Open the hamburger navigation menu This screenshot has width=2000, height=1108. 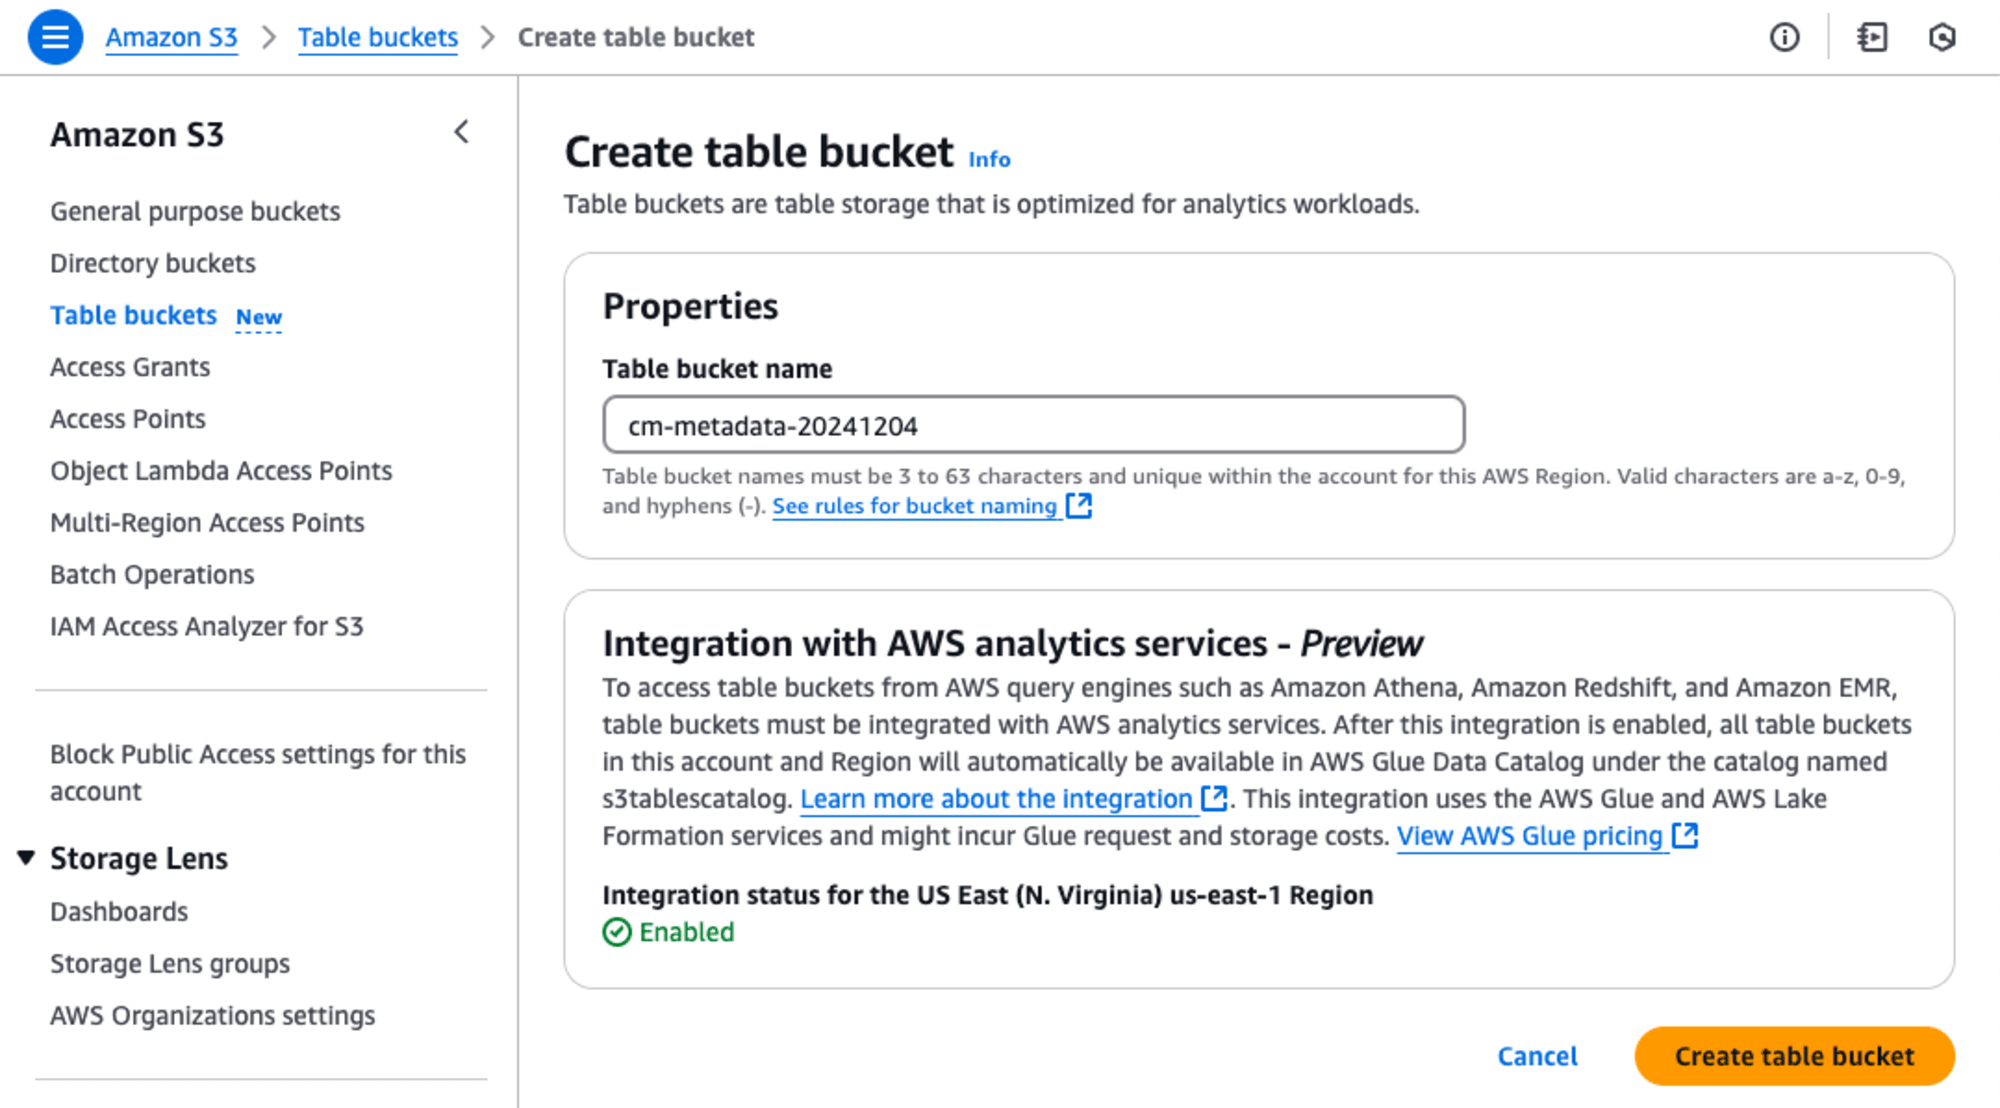(x=55, y=37)
